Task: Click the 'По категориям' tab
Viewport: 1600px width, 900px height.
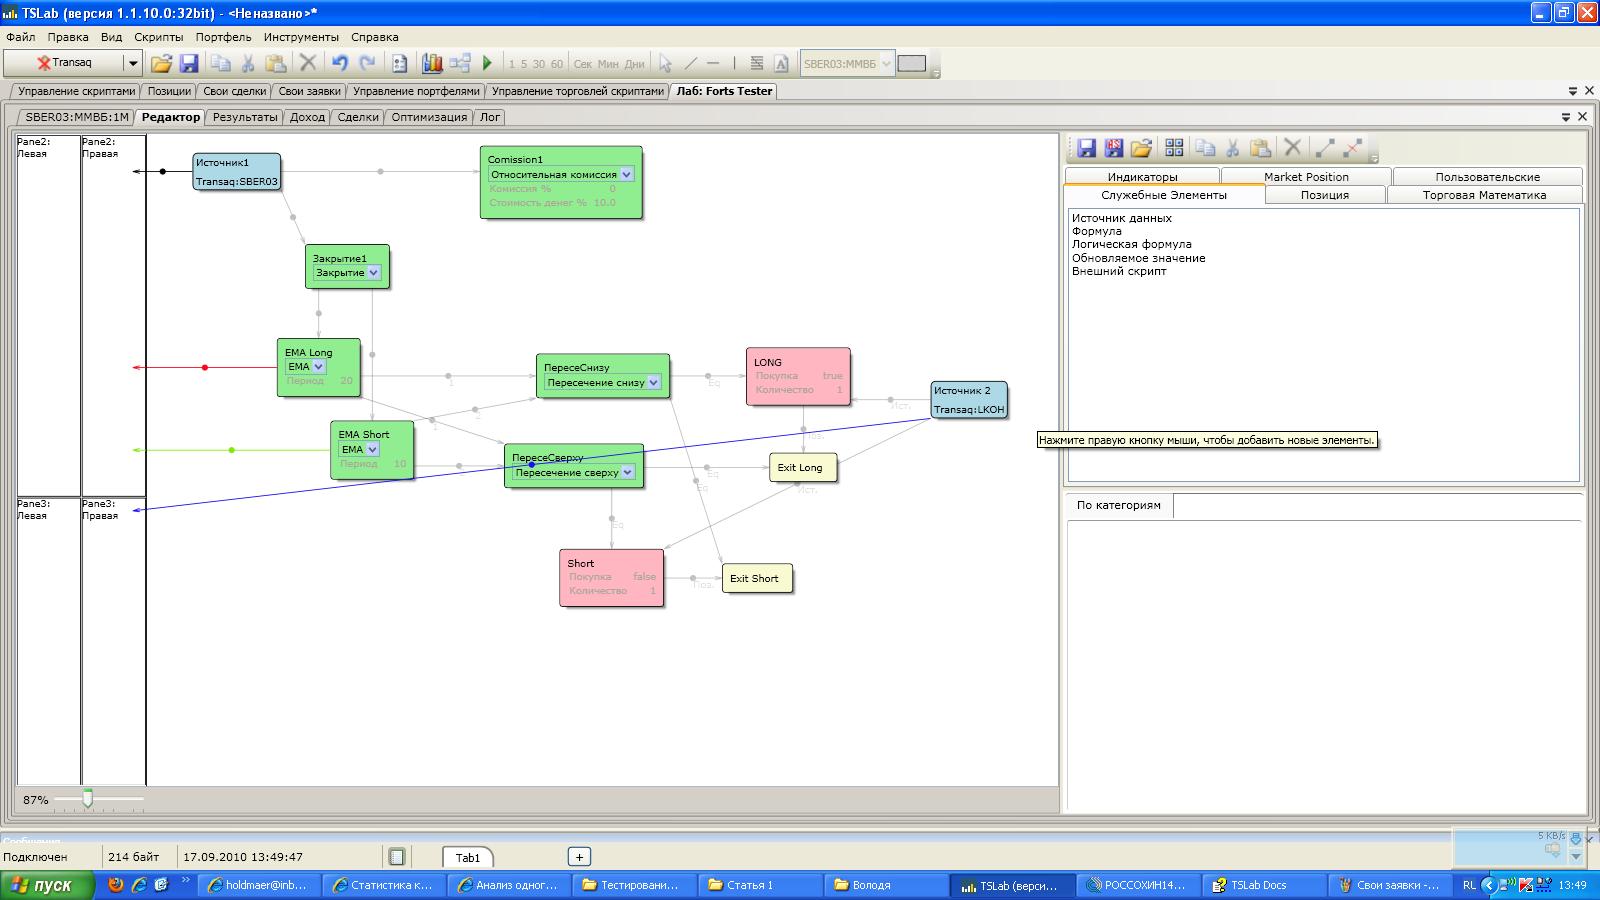Action: 1119,505
